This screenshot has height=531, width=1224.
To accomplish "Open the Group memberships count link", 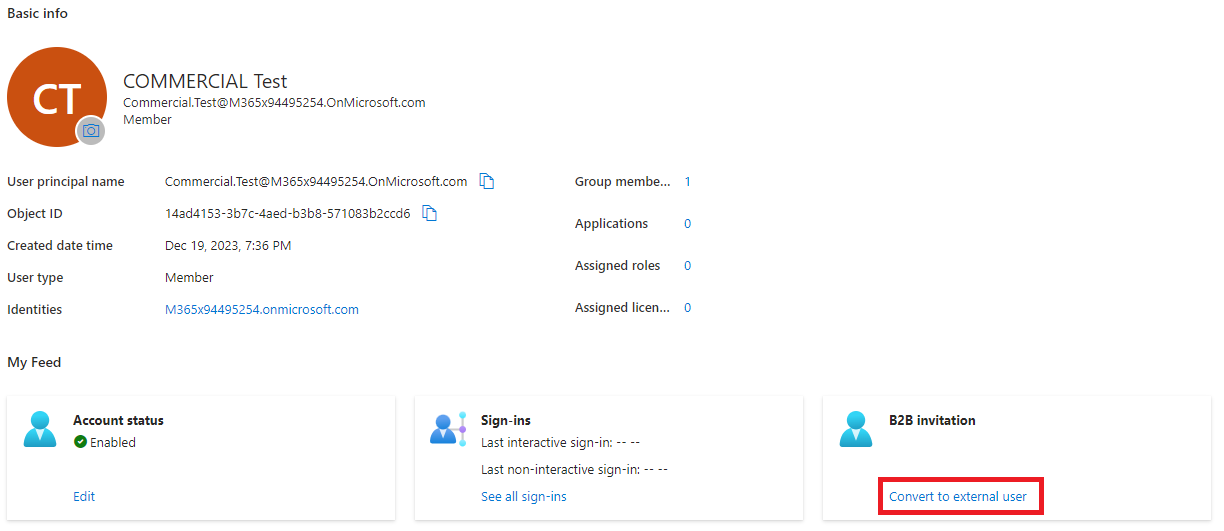I will pyautogui.click(x=687, y=182).
